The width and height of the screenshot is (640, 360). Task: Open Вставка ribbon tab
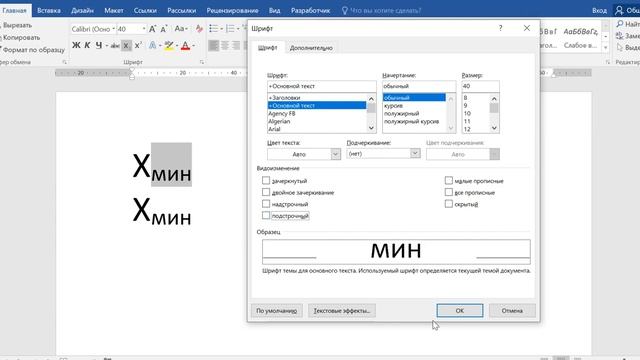pyautogui.click(x=49, y=11)
